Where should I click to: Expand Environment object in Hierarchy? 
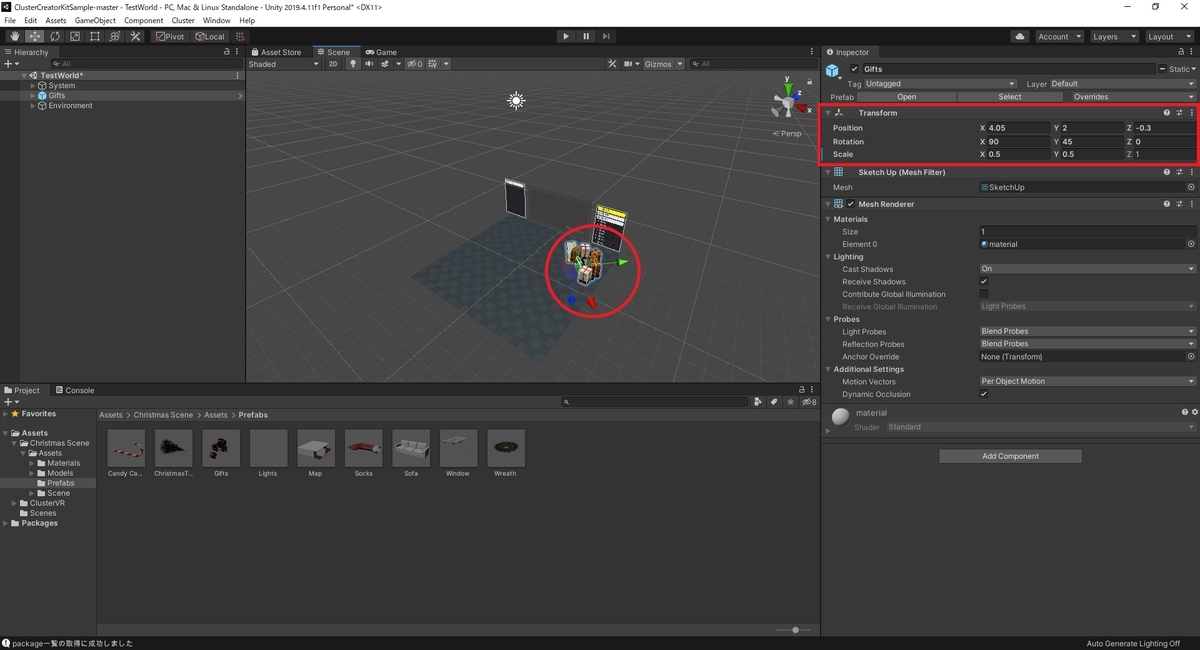click(33, 106)
